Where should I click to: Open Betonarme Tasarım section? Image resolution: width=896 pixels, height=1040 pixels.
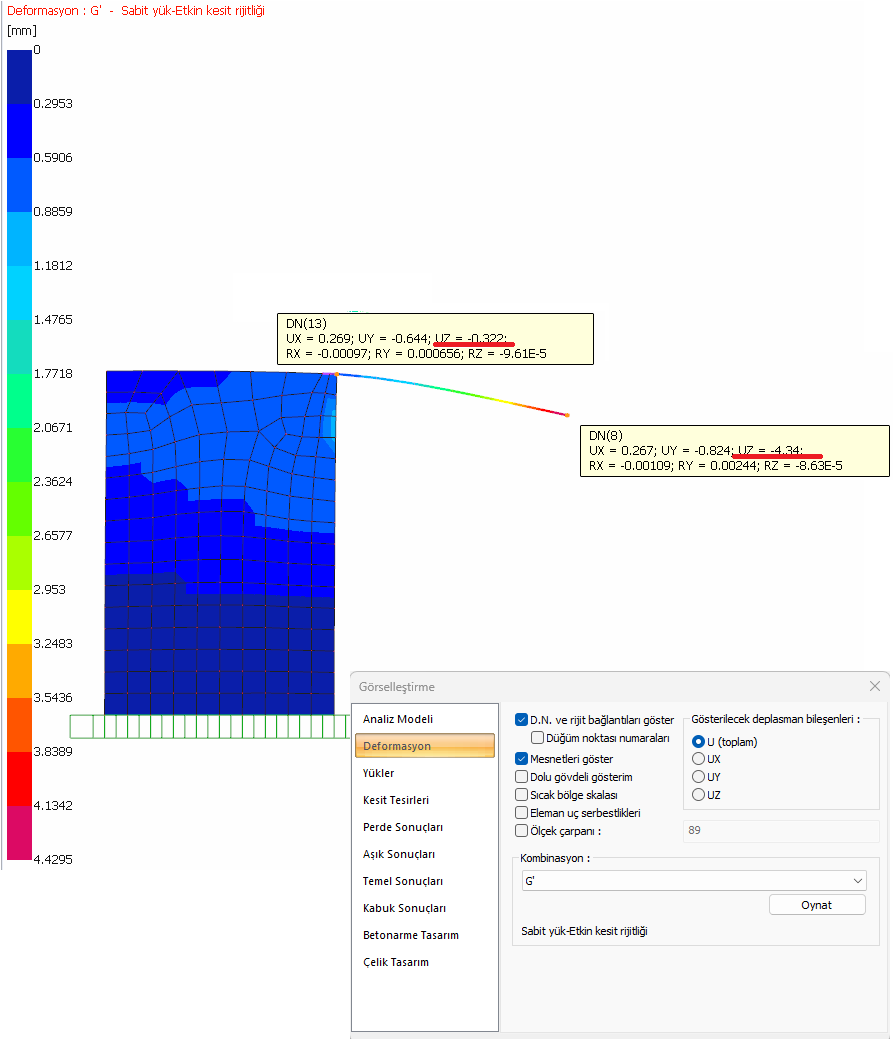[411, 935]
